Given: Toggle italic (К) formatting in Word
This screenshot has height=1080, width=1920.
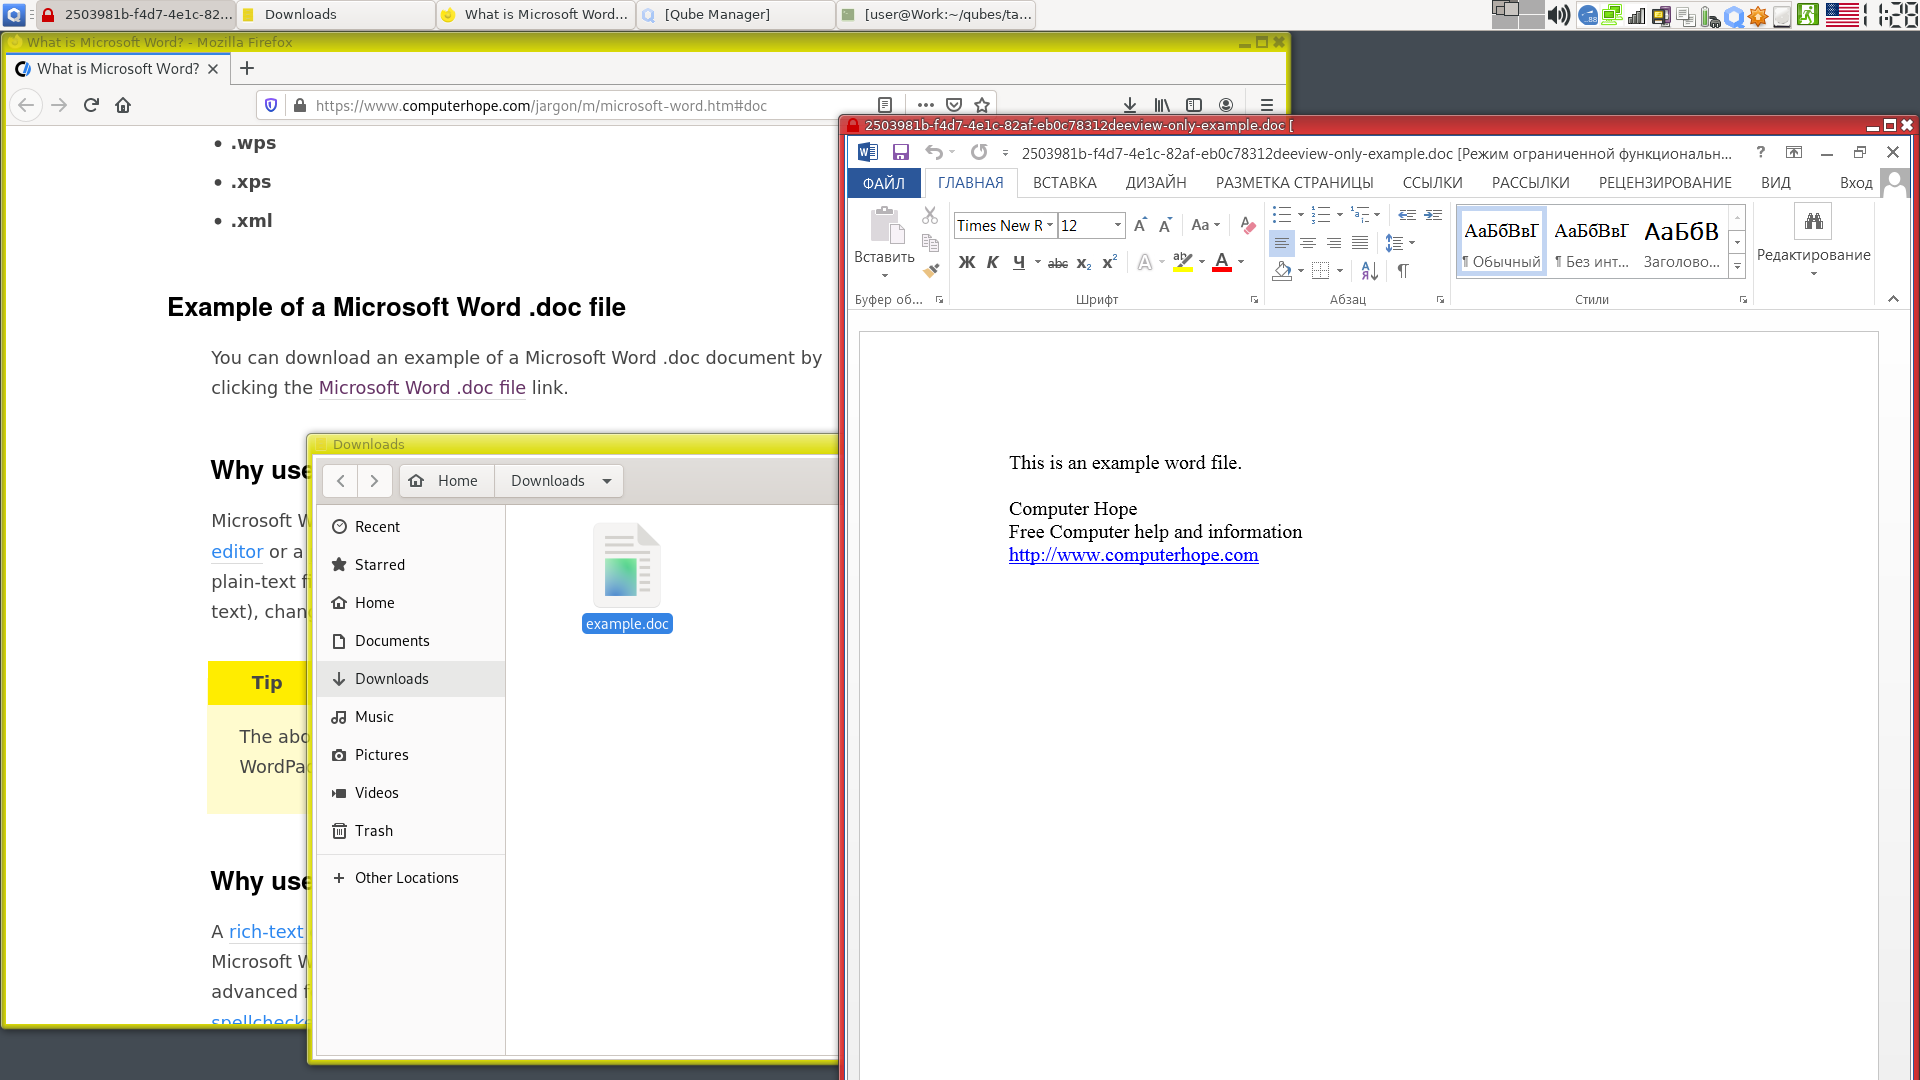Looking at the screenshot, I should (992, 263).
